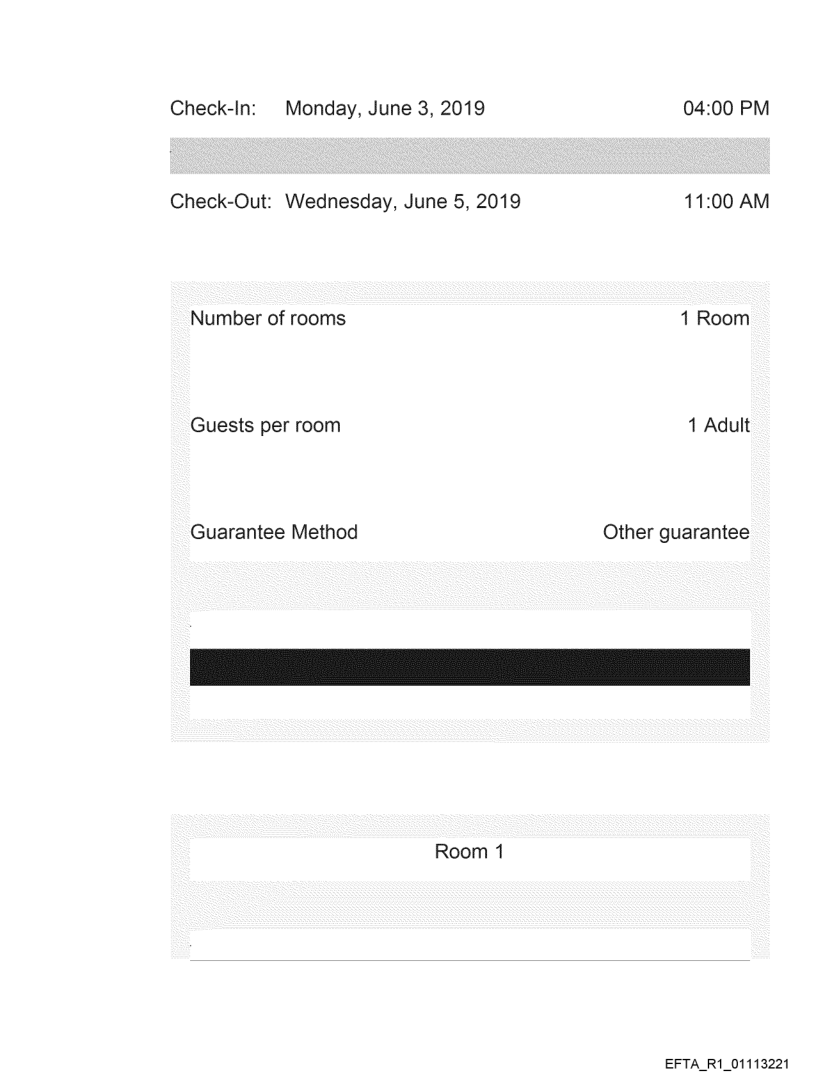Select the 1 Room value
This screenshot has width=816, height=1073.
715,319
